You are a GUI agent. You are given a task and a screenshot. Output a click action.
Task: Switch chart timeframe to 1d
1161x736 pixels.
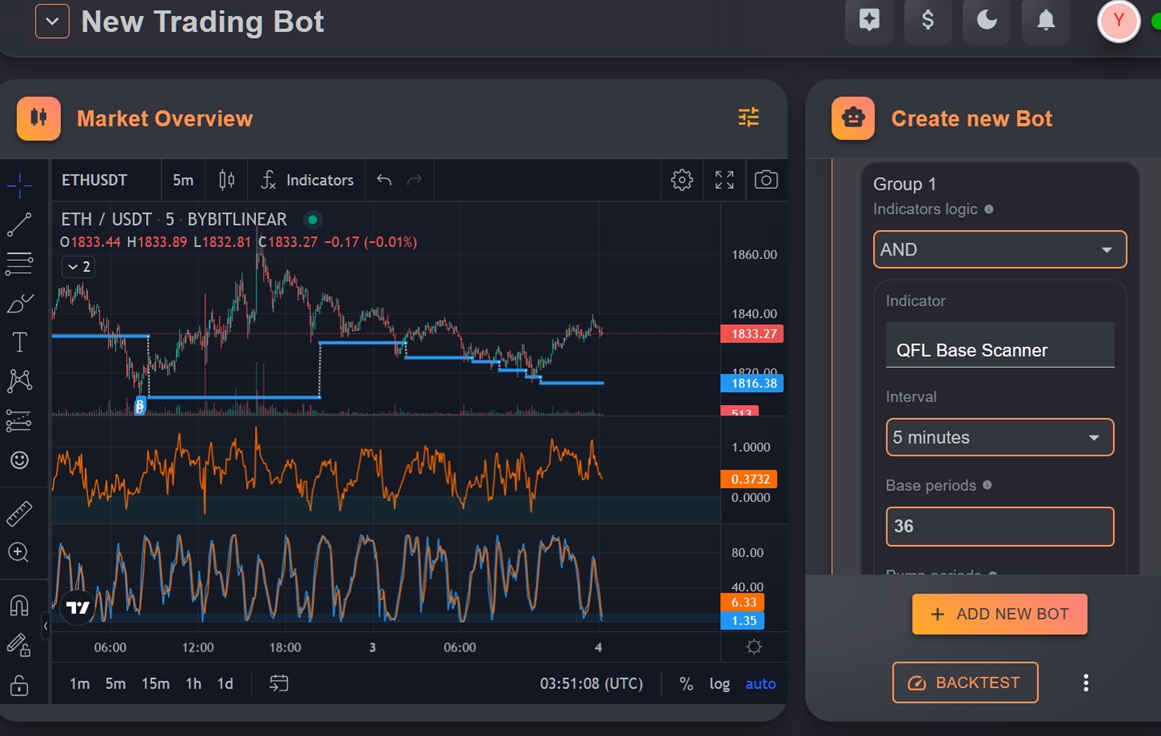tap(225, 683)
